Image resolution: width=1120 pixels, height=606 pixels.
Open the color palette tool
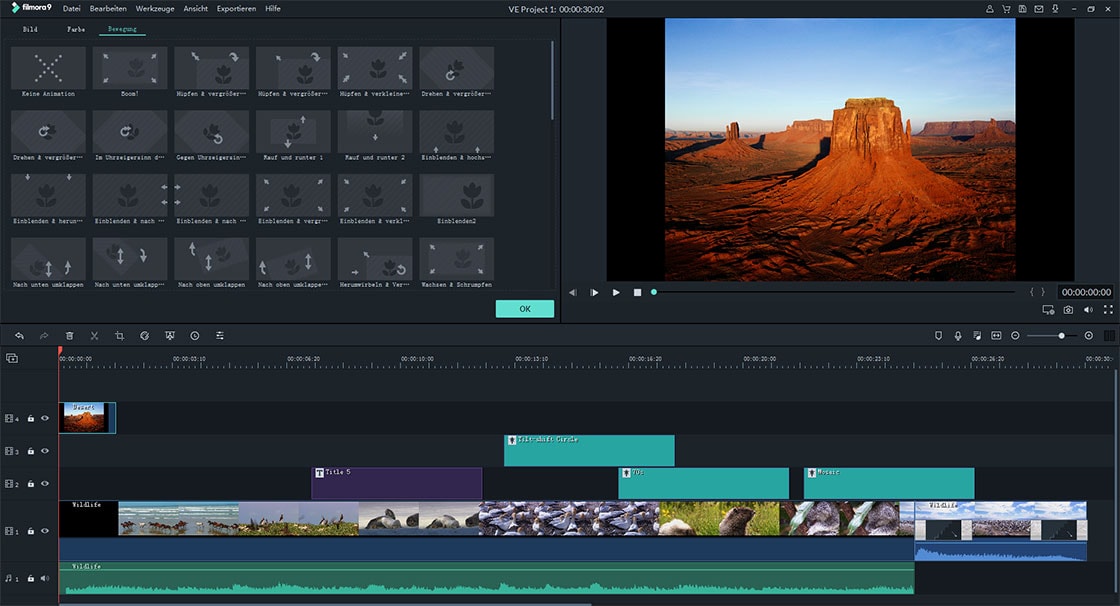144,335
